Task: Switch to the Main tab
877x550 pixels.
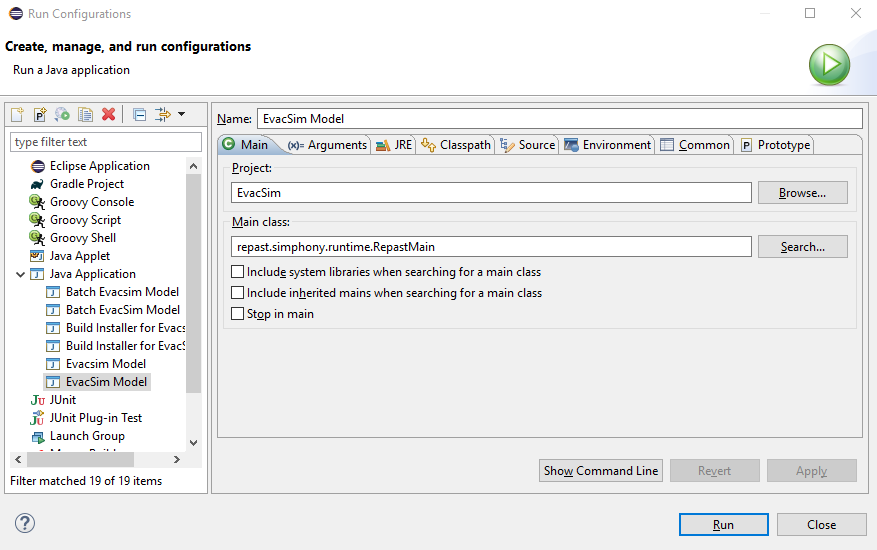Action: tap(246, 145)
